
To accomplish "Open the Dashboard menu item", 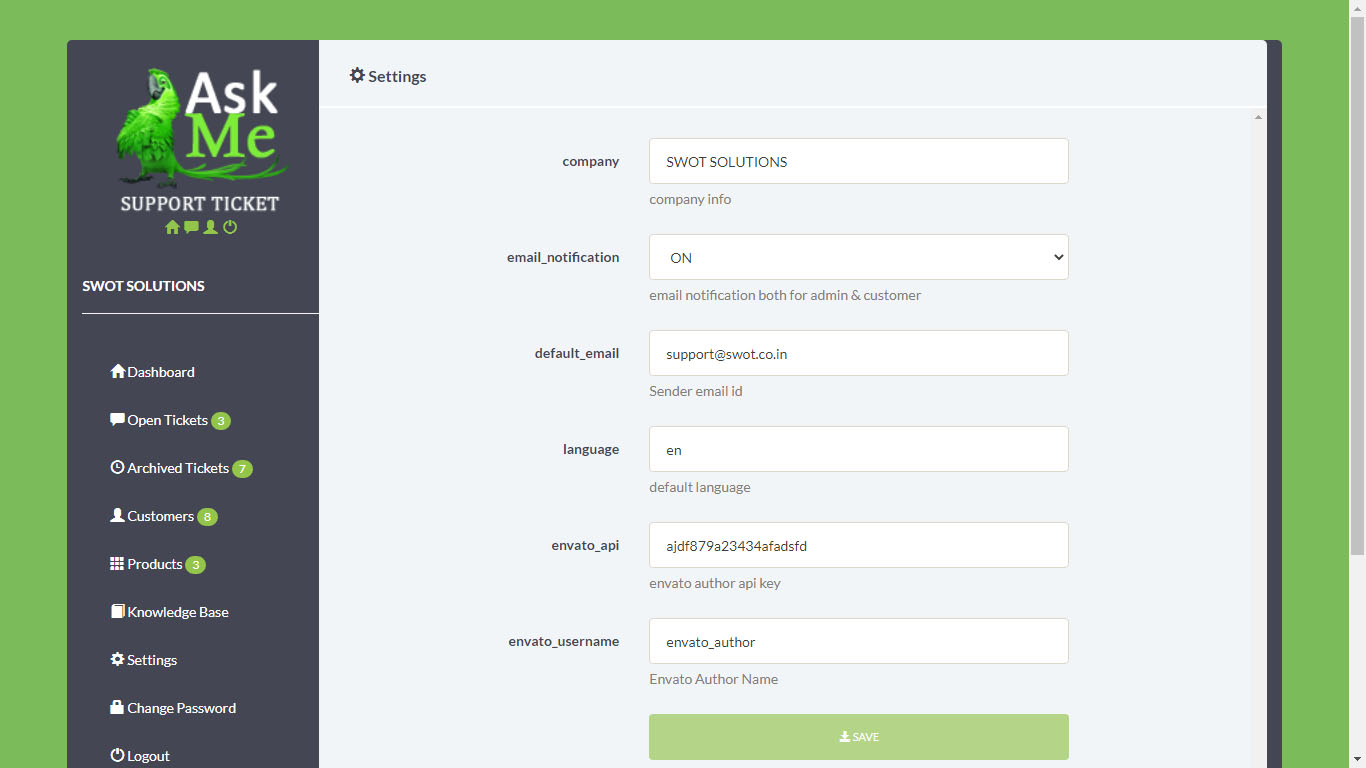I will pyautogui.click(x=153, y=372).
